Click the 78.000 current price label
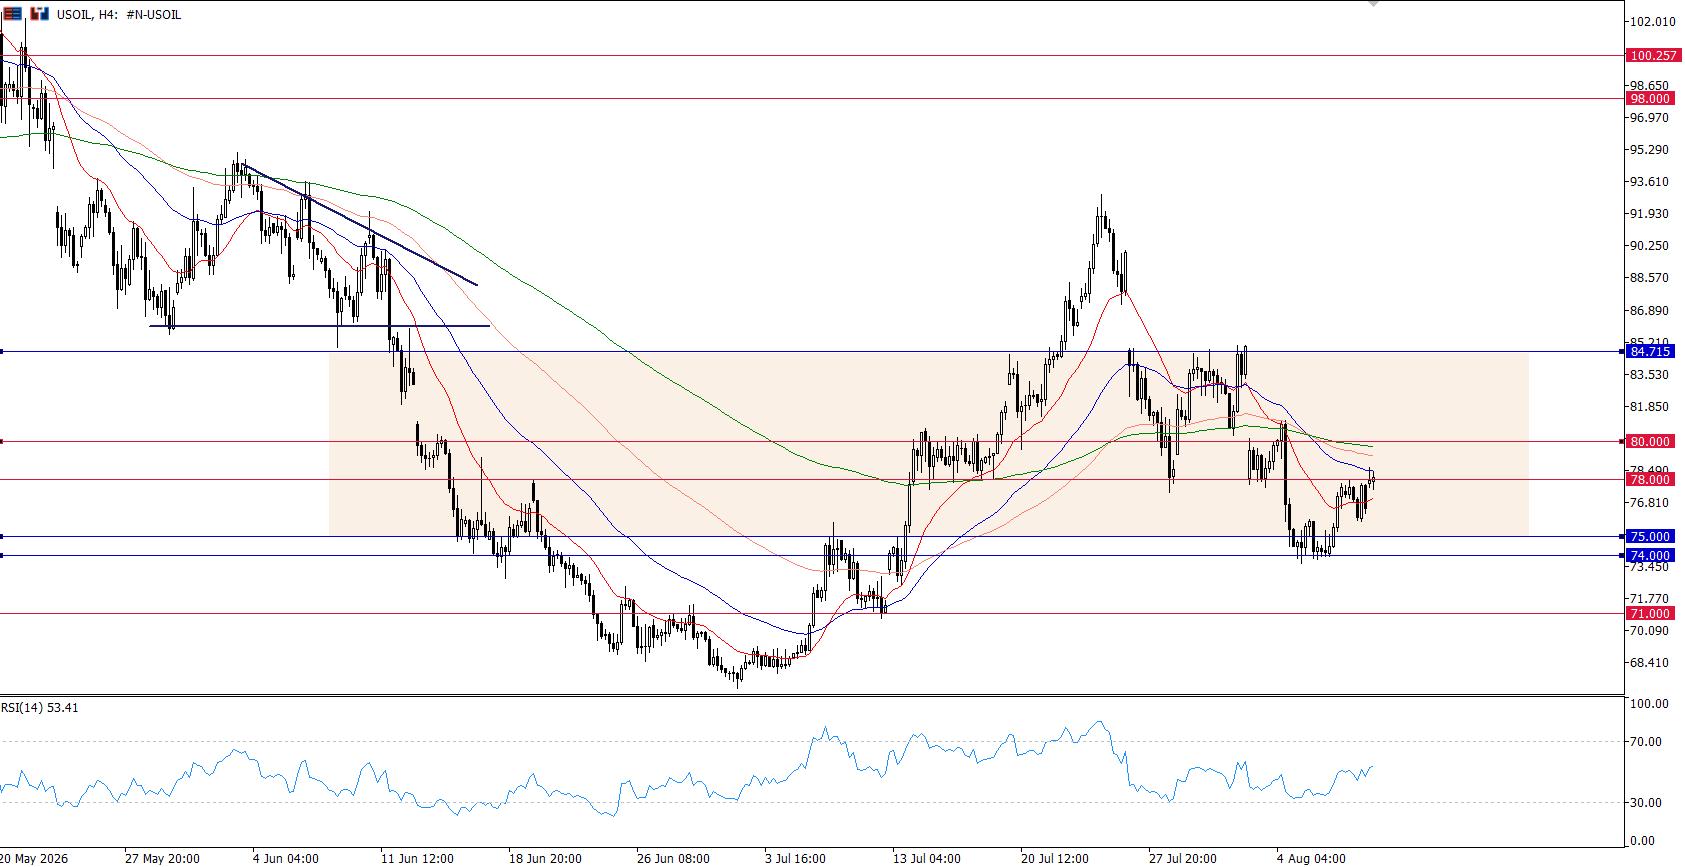This screenshot has height=867, width=1685. point(1649,480)
